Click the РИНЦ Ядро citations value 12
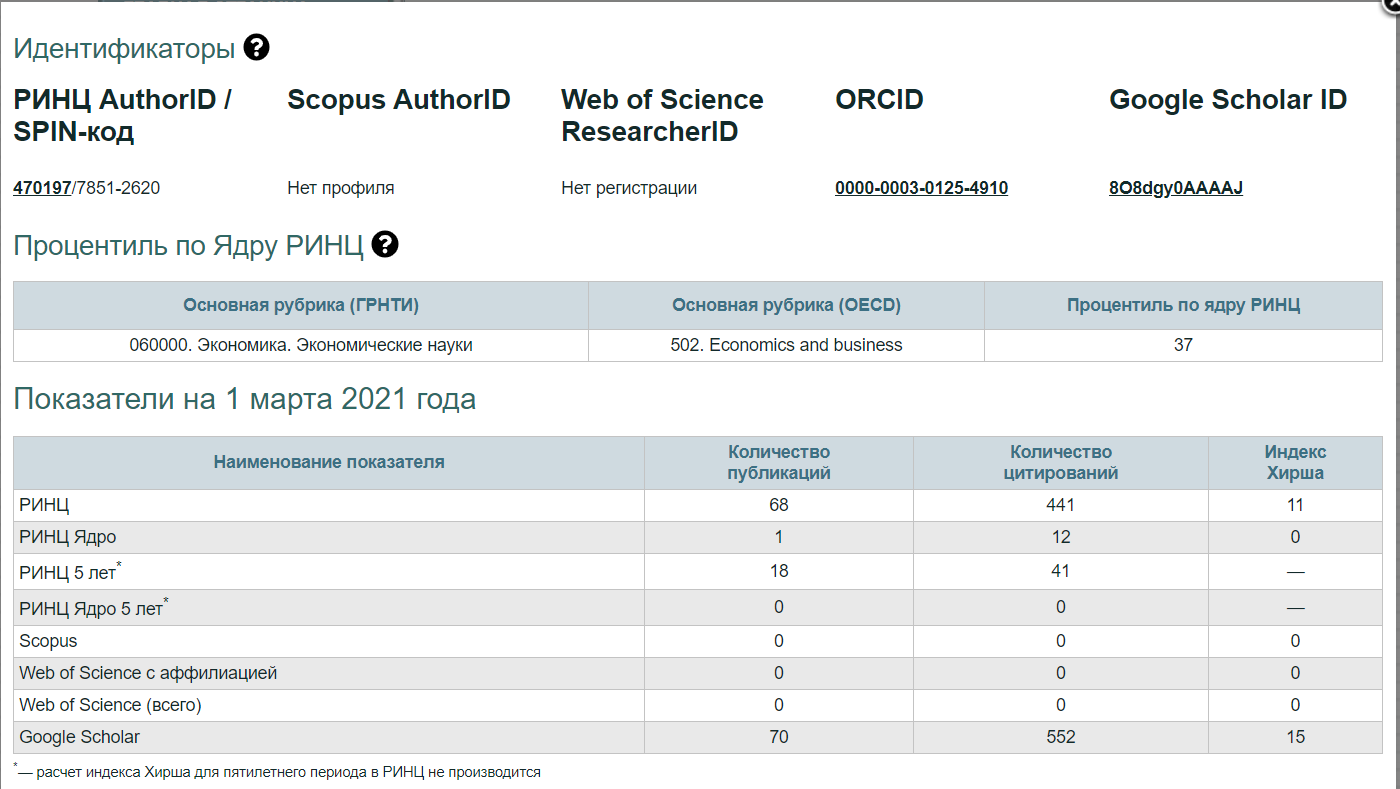Image resolution: width=1400 pixels, height=789 pixels. (x=1061, y=538)
